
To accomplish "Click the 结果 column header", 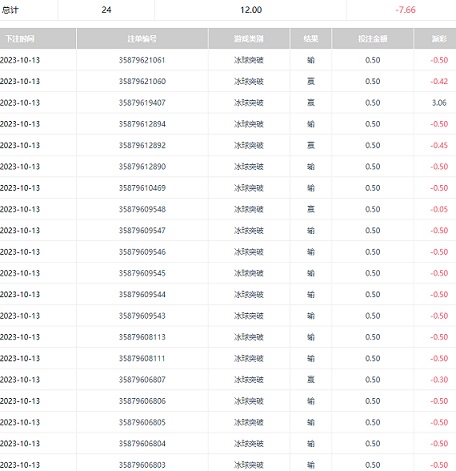I will coord(311,39).
